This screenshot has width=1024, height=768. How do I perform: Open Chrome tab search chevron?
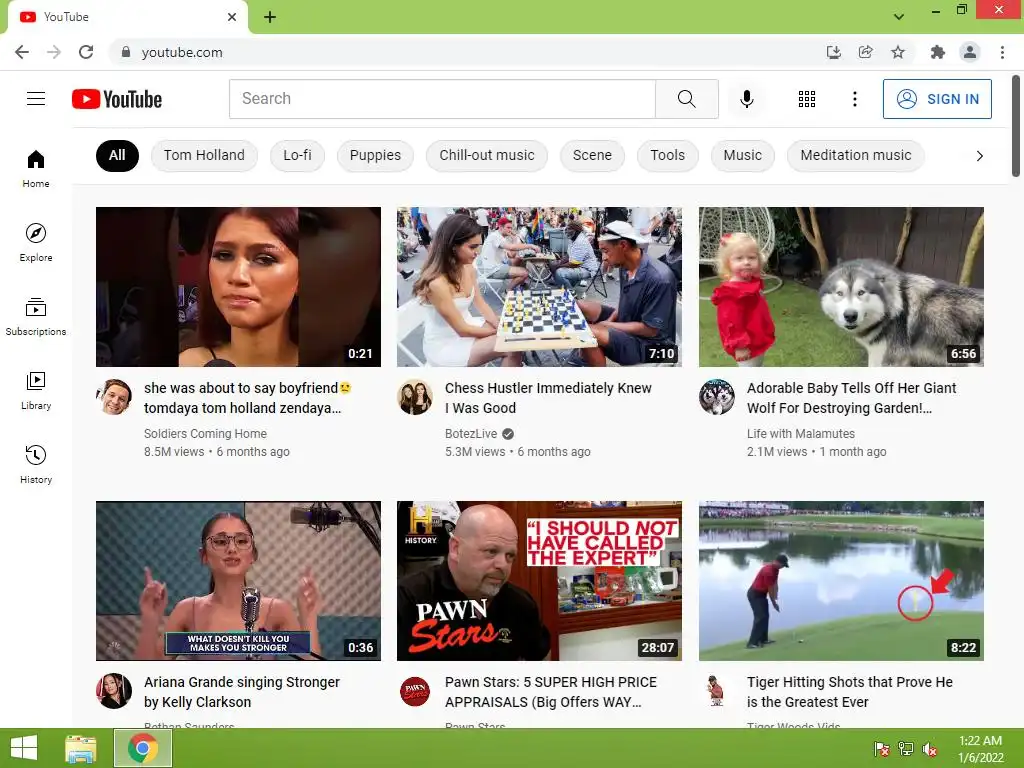(899, 16)
